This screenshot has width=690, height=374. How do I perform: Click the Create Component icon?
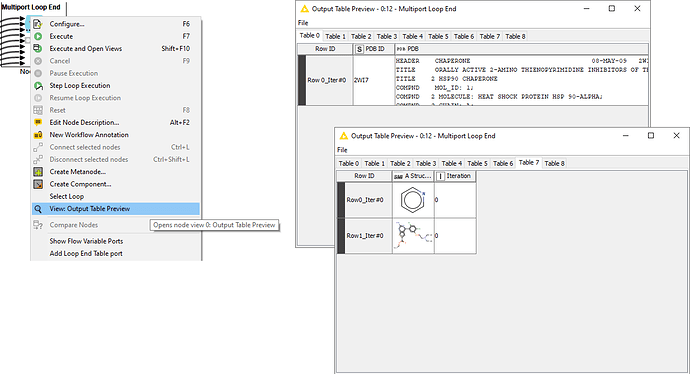coord(38,184)
